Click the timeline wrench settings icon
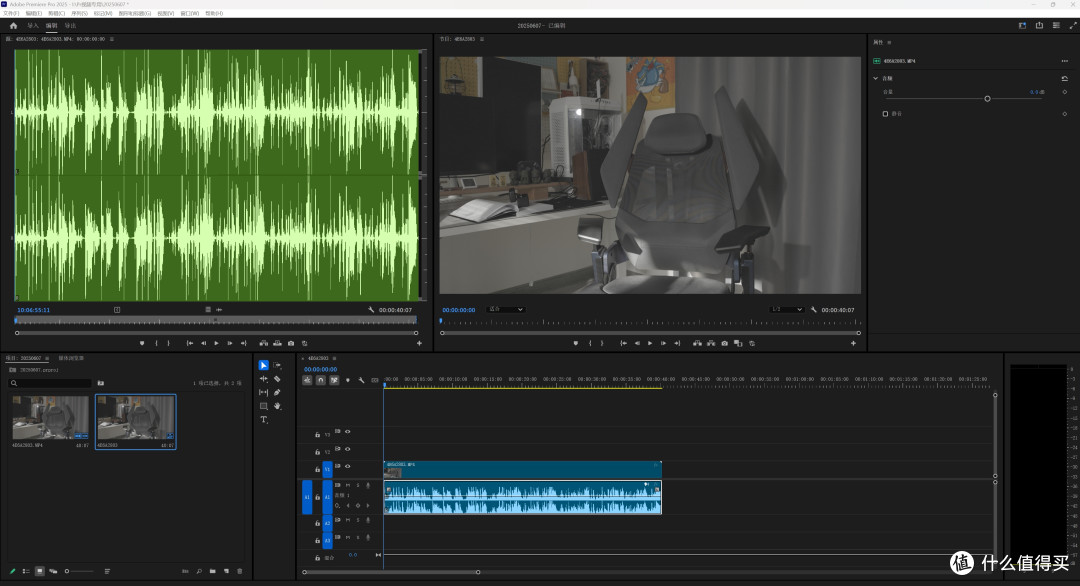Screen dimensions: 1080x586 tap(361, 380)
